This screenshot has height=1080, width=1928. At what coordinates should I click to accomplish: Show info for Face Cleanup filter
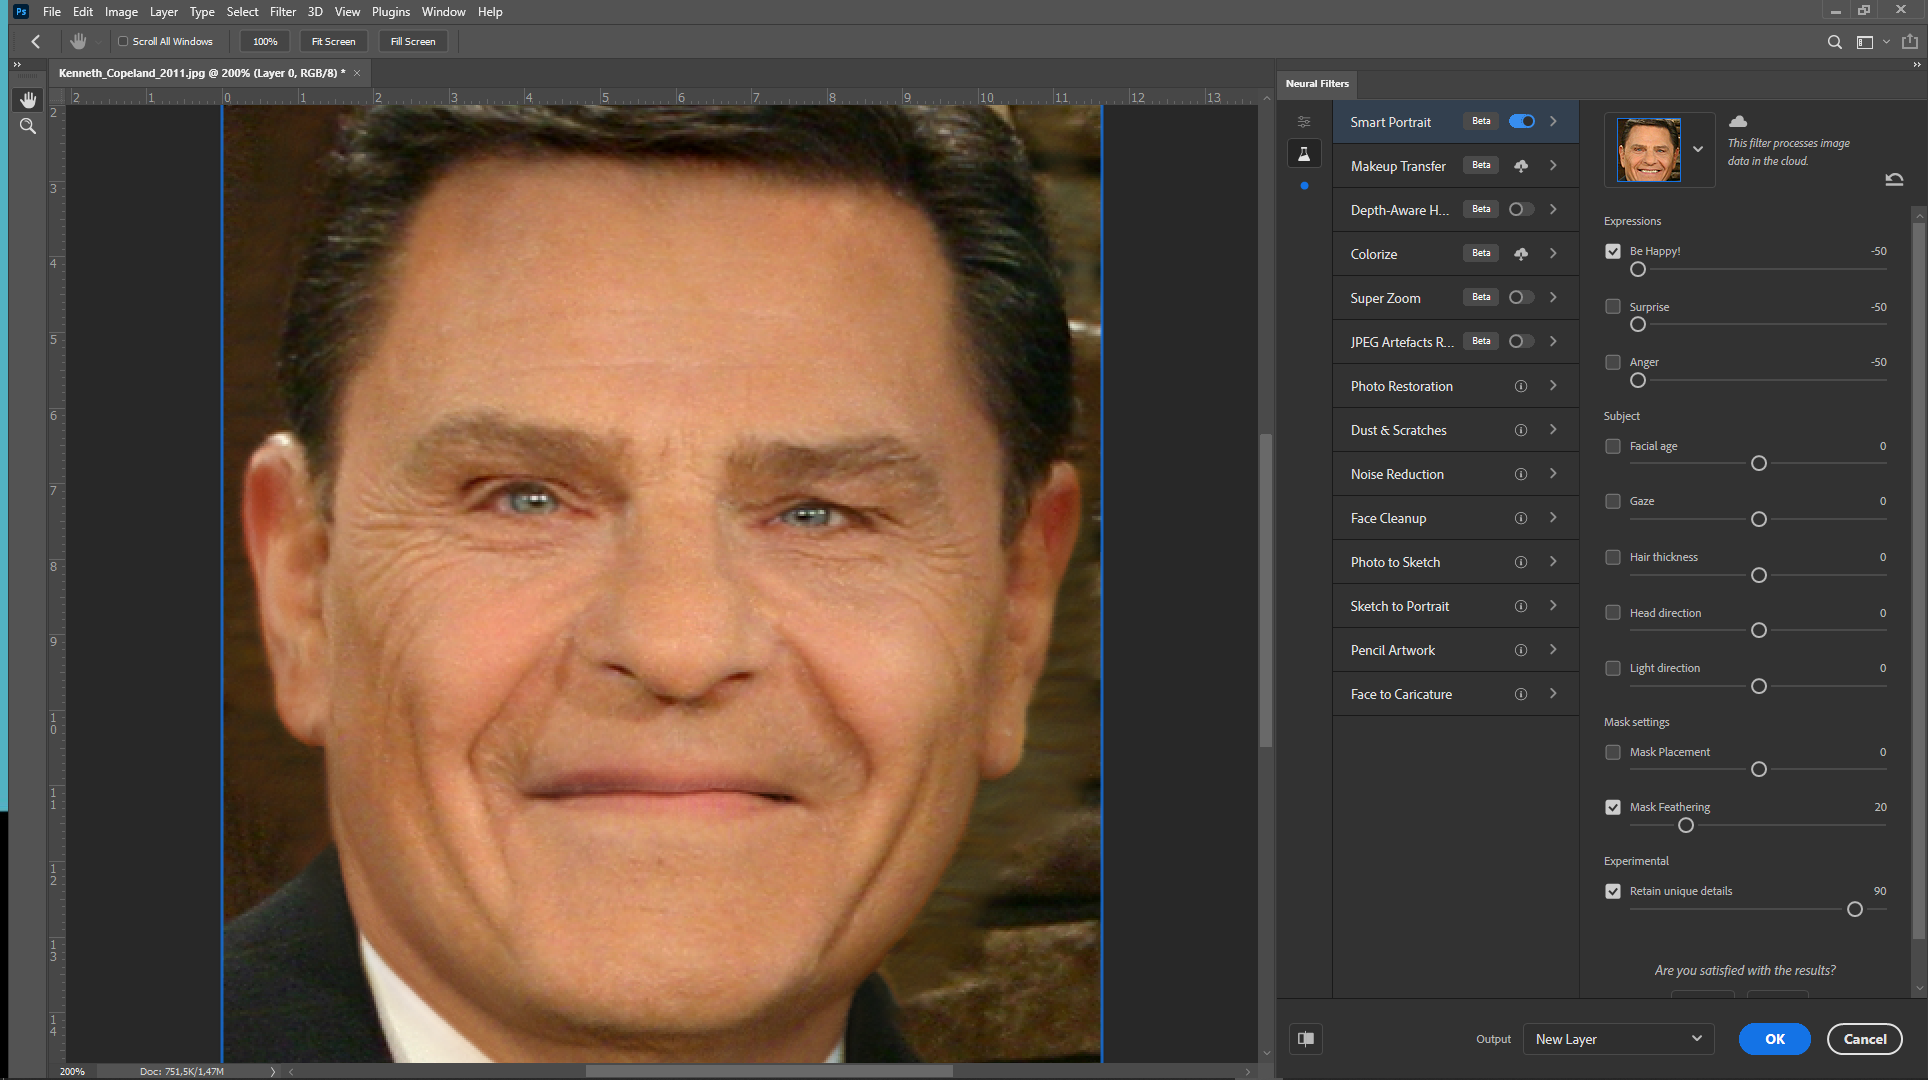point(1521,518)
